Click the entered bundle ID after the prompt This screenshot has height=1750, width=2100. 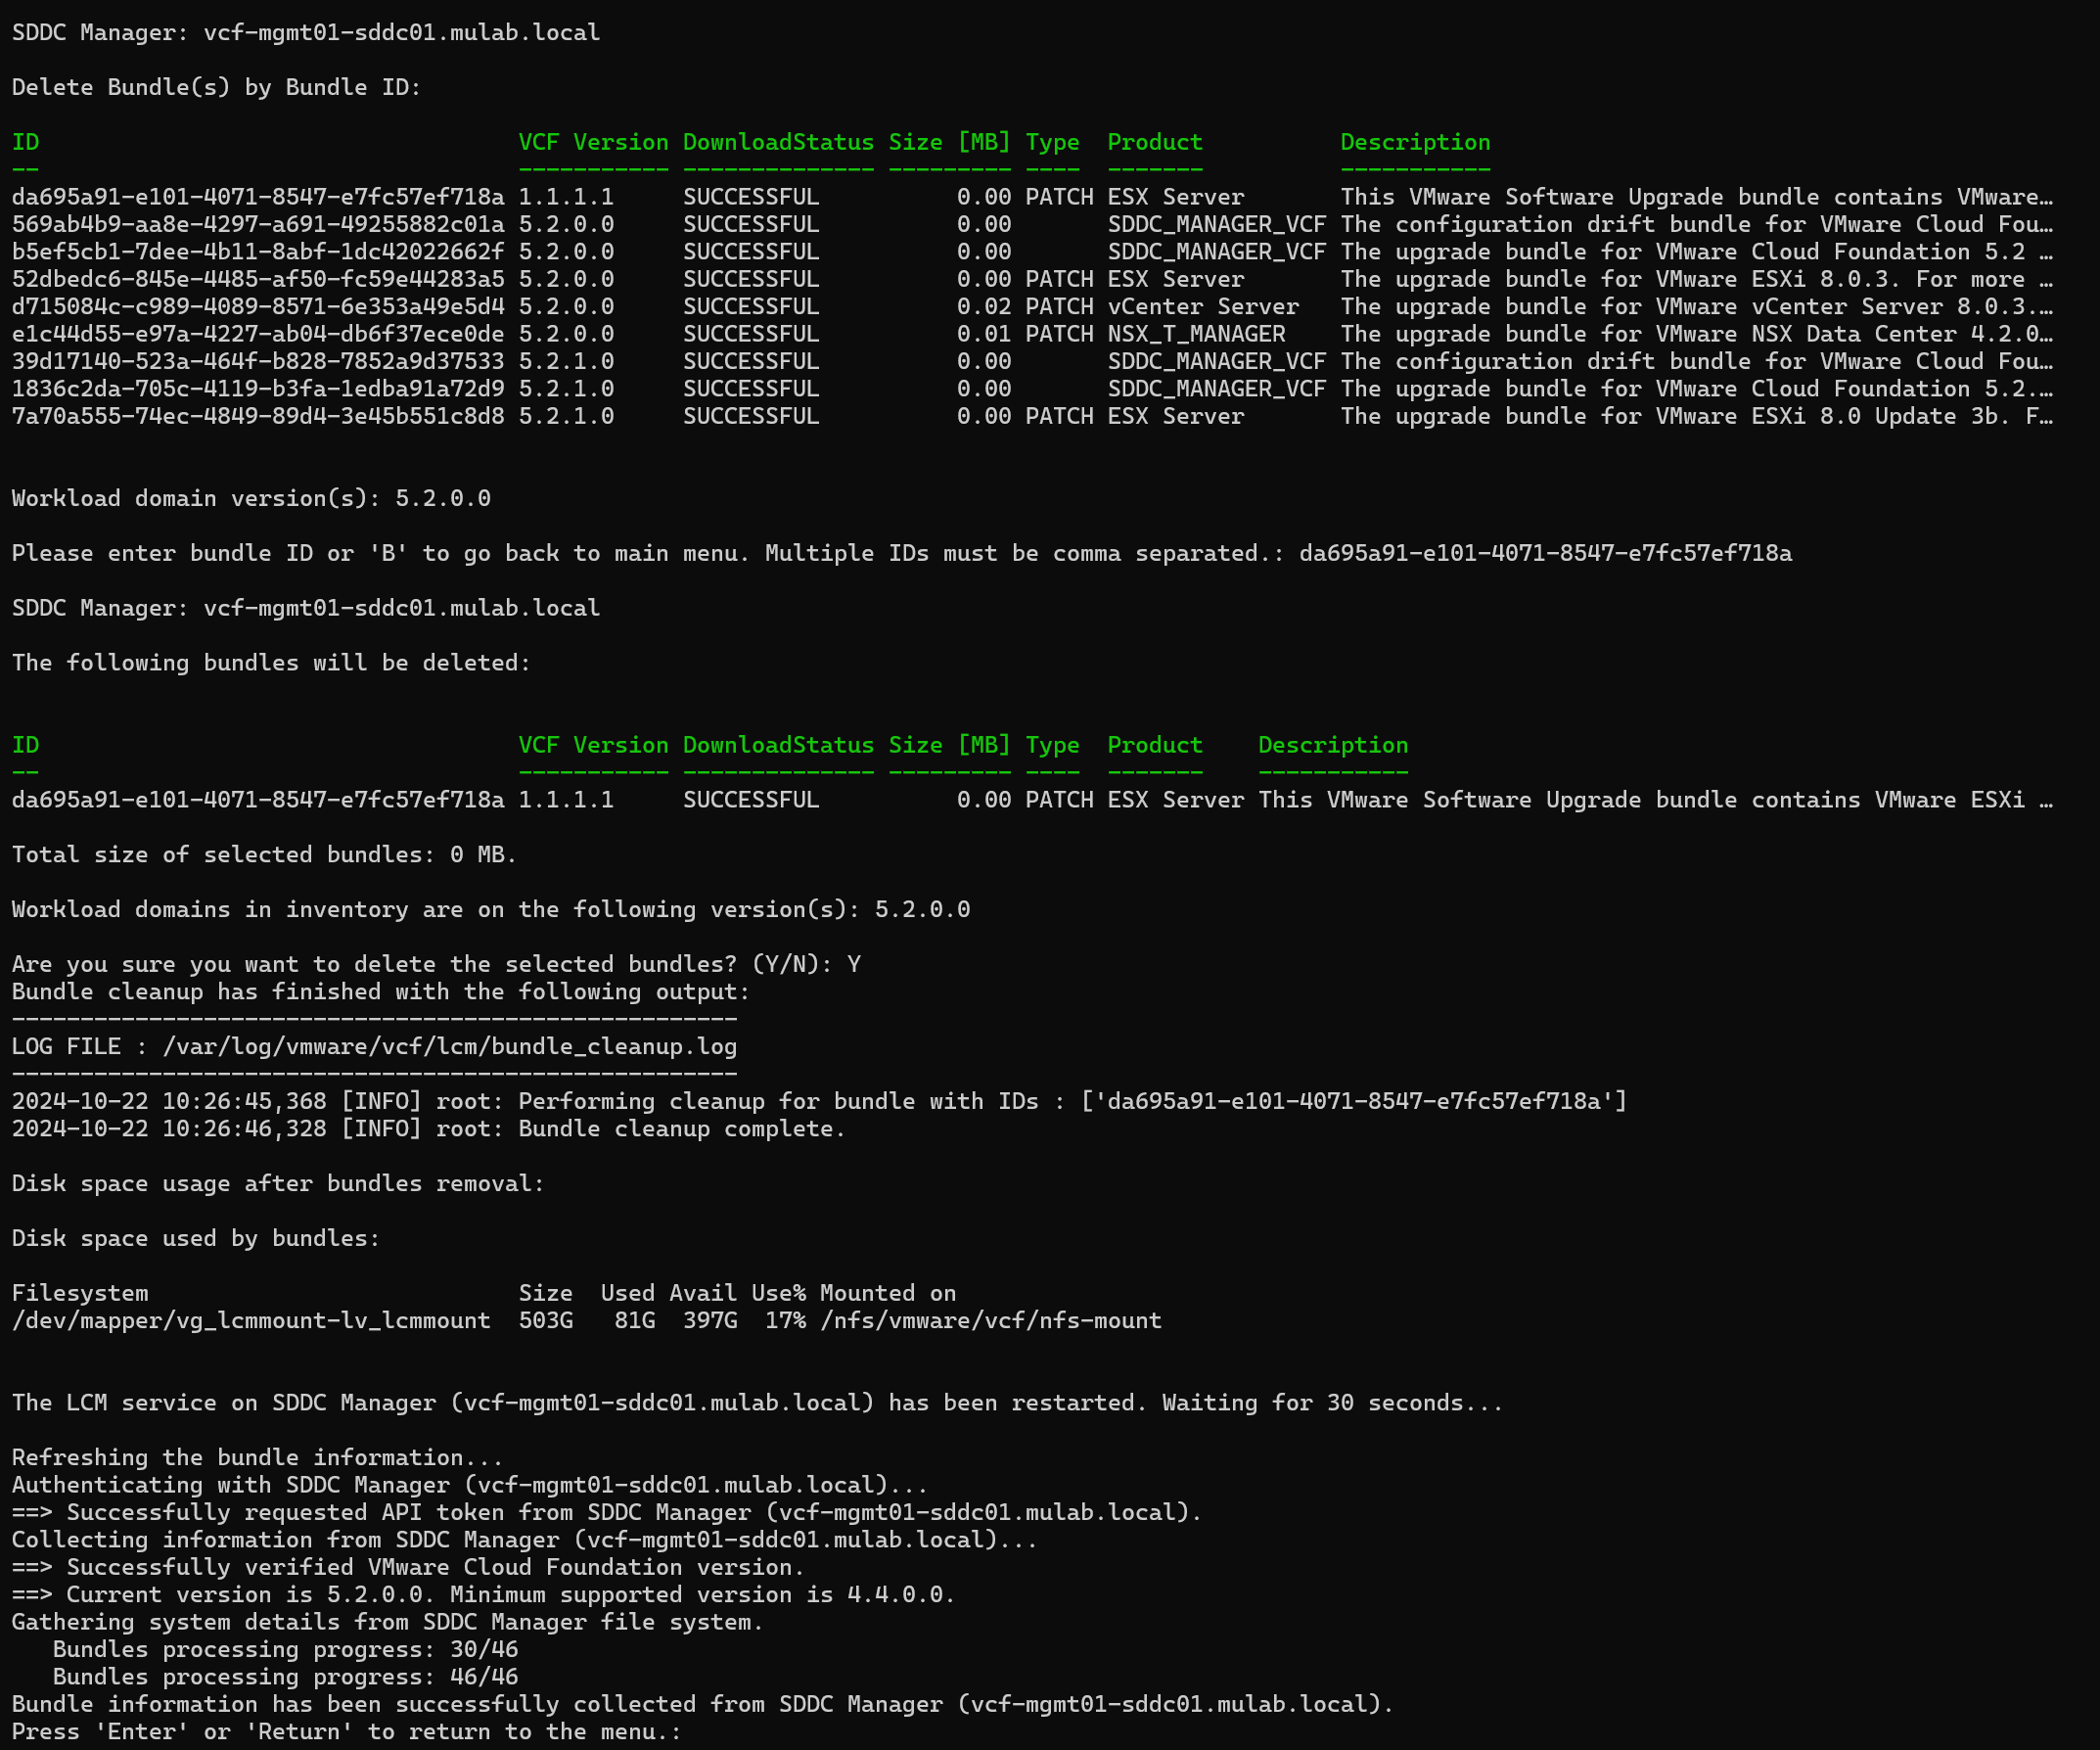pyautogui.click(x=1545, y=553)
